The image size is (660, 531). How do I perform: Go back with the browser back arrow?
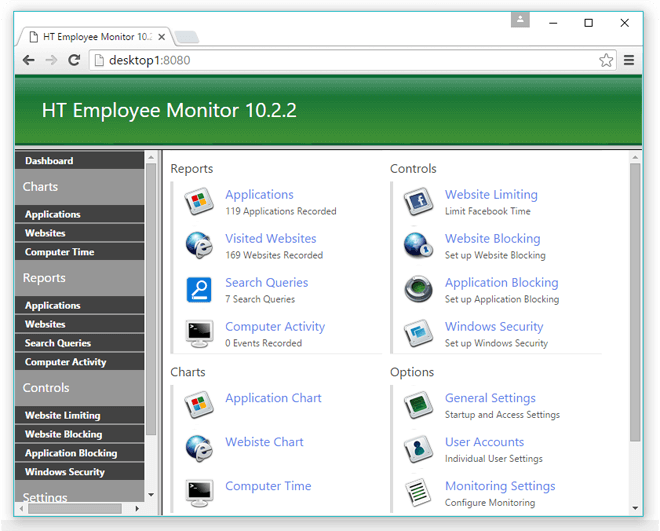tap(29, 60)
